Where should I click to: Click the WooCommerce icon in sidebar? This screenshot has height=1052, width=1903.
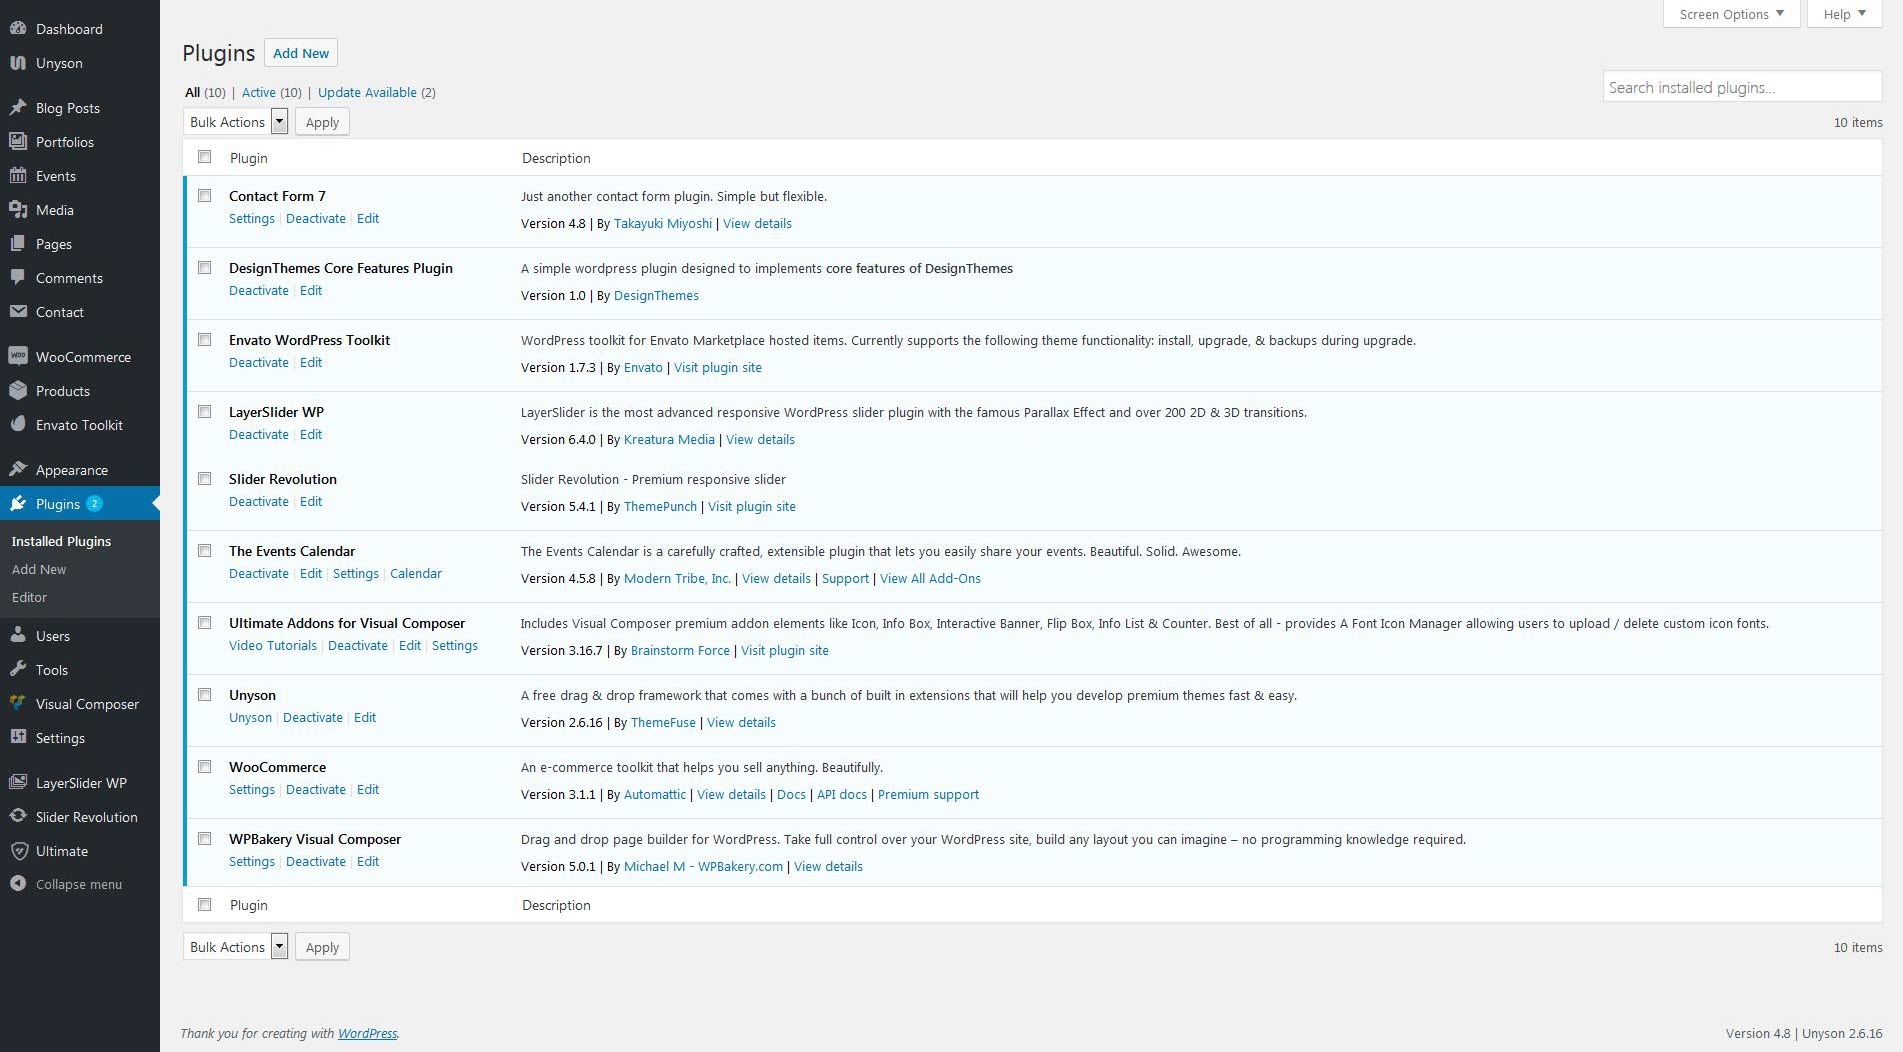click(18, 357)
